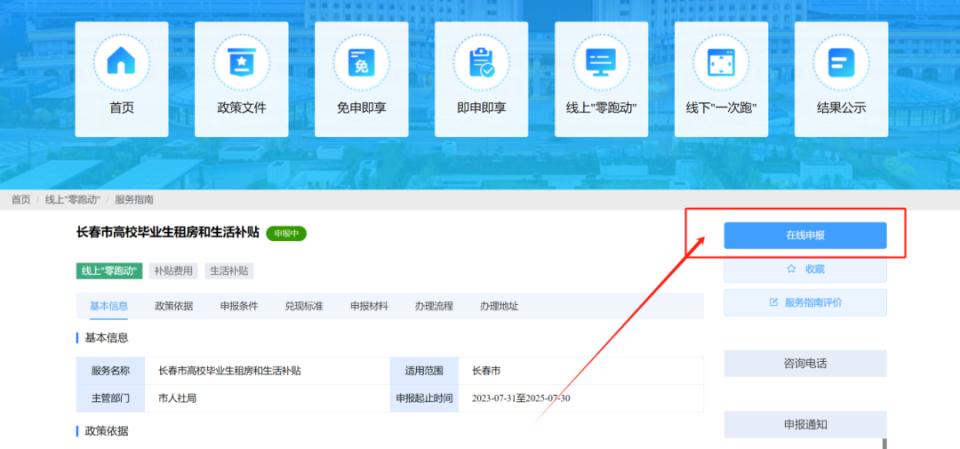Open the 申报通知 panel header
960x449 pixels.
click(805, 424)
